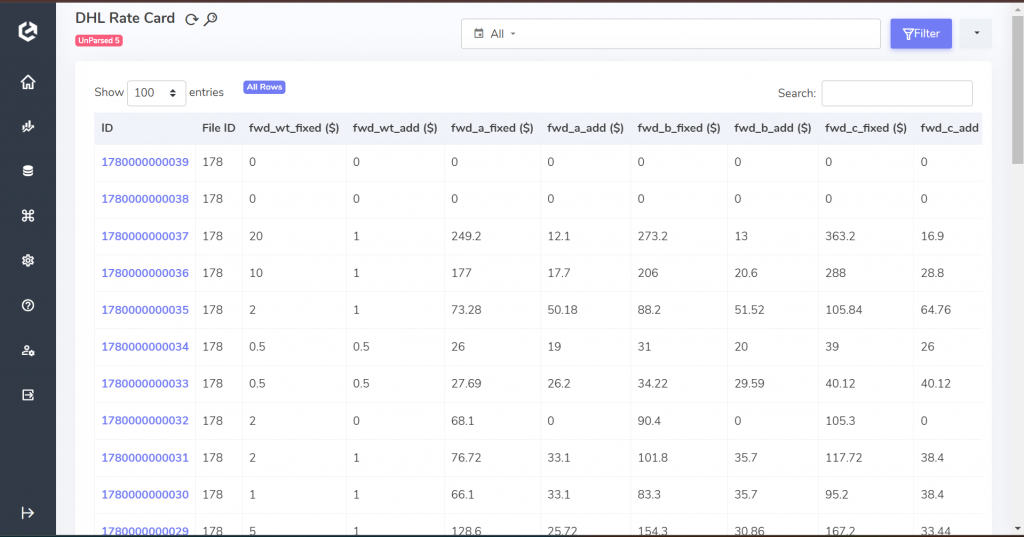Viewport: 1024px width, 537px height.
Task: Click value 117.72 in row 1780000000031
Action: tap(844, 458)
